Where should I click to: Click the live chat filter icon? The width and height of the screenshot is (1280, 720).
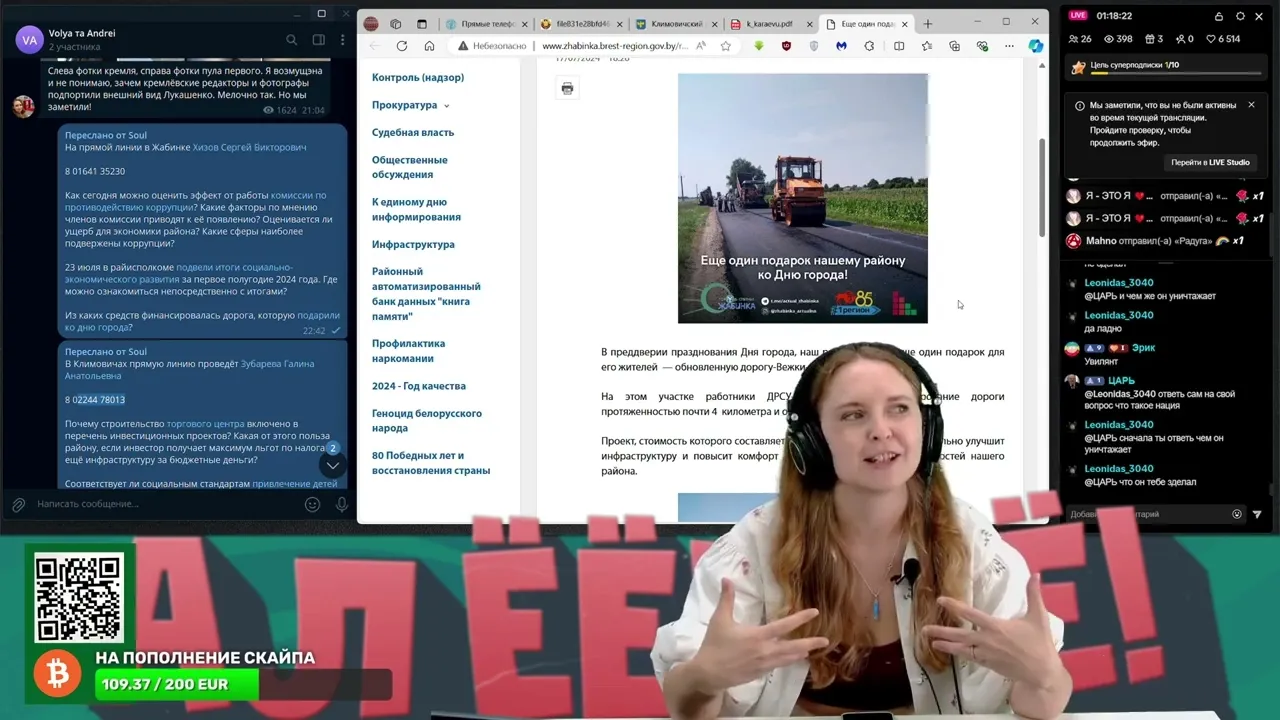(1257, 514)
